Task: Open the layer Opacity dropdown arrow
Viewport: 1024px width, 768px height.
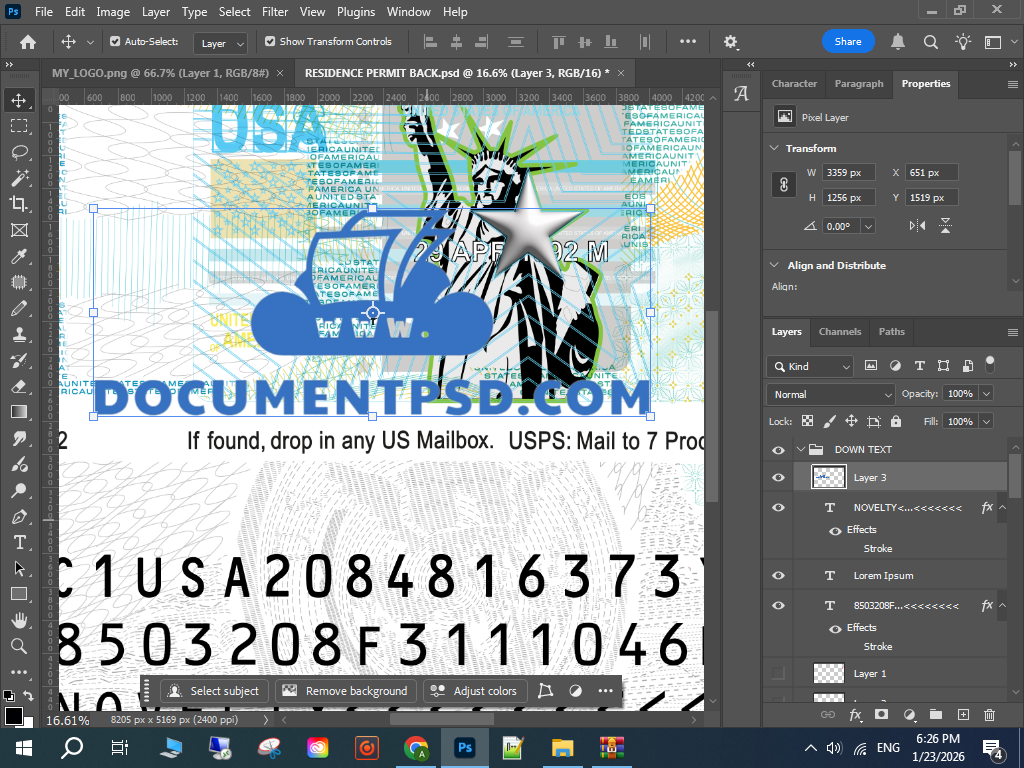Action: pyautogui.click(x=986, y=394)
